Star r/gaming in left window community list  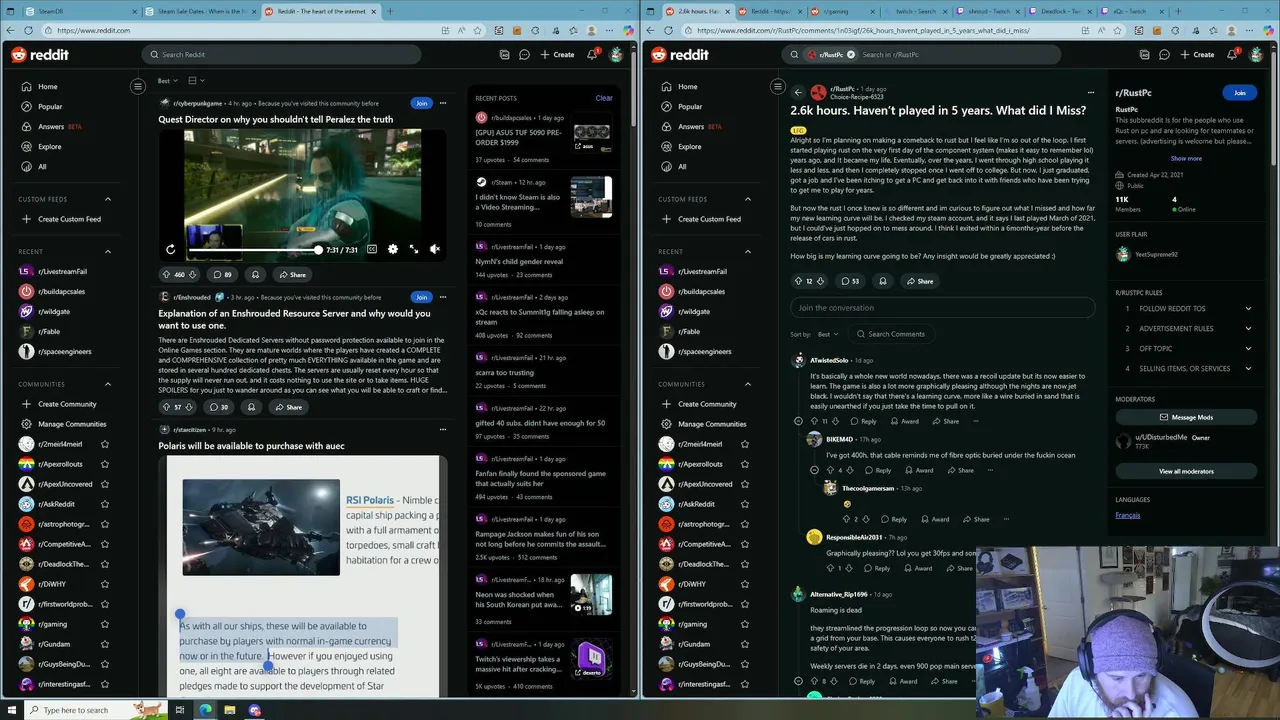coord(104,624)
